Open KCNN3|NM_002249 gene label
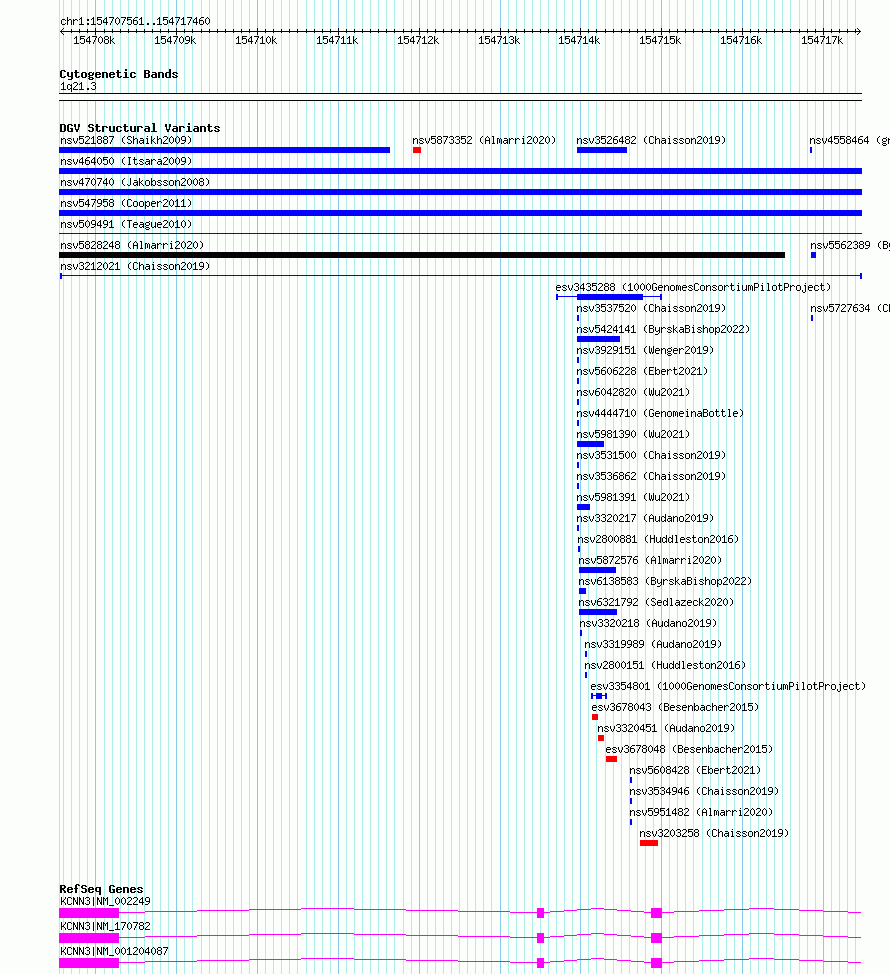Image resolution: width=890 pixels, height=974 pixels. click(106, 901)
